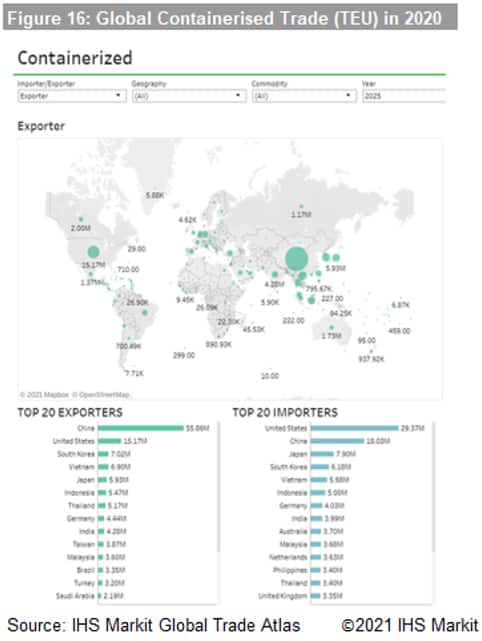
Task: Click the India 4.28M map bubble
Action: tap(275, 274)
